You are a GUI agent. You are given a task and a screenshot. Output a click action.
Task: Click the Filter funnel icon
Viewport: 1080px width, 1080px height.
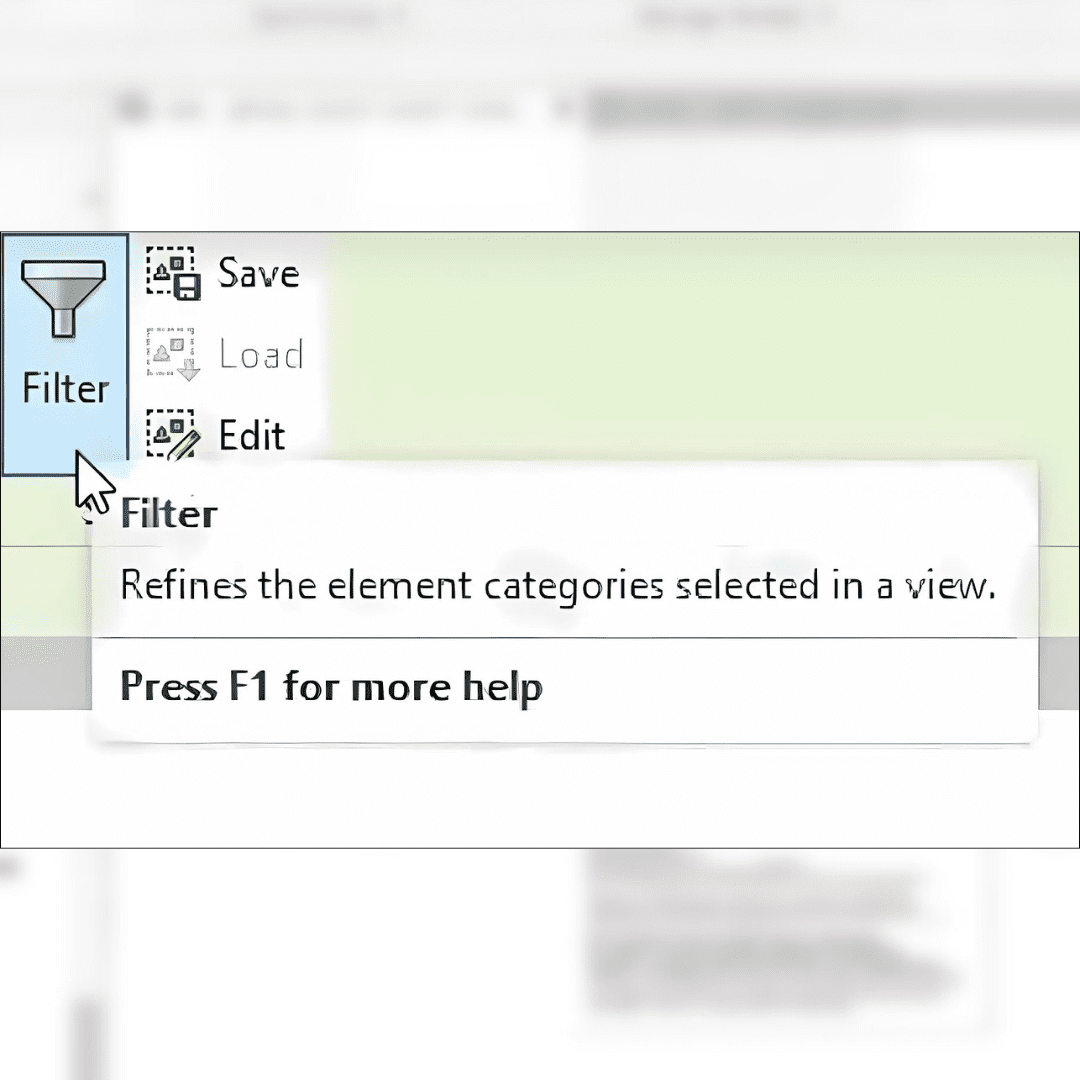pos(63,297)
